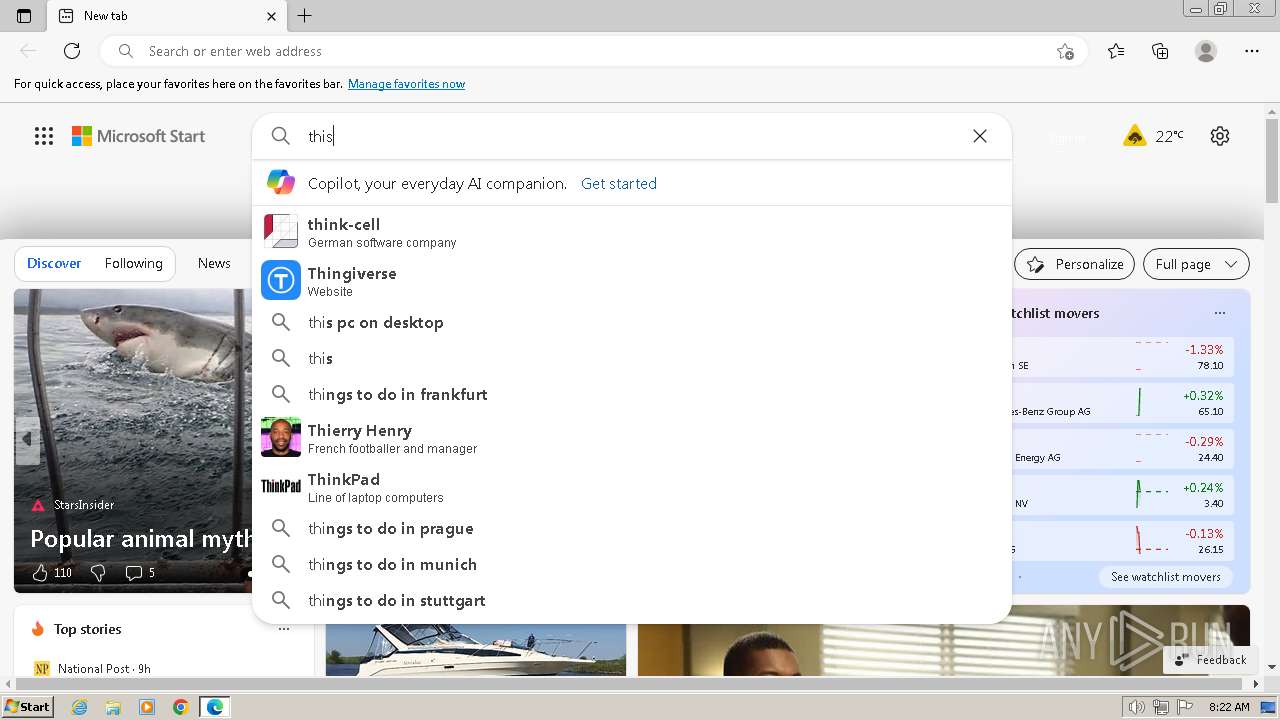Open the NV +0.24% stock row
This screenshot has height=720, width=1280.
1122,495
